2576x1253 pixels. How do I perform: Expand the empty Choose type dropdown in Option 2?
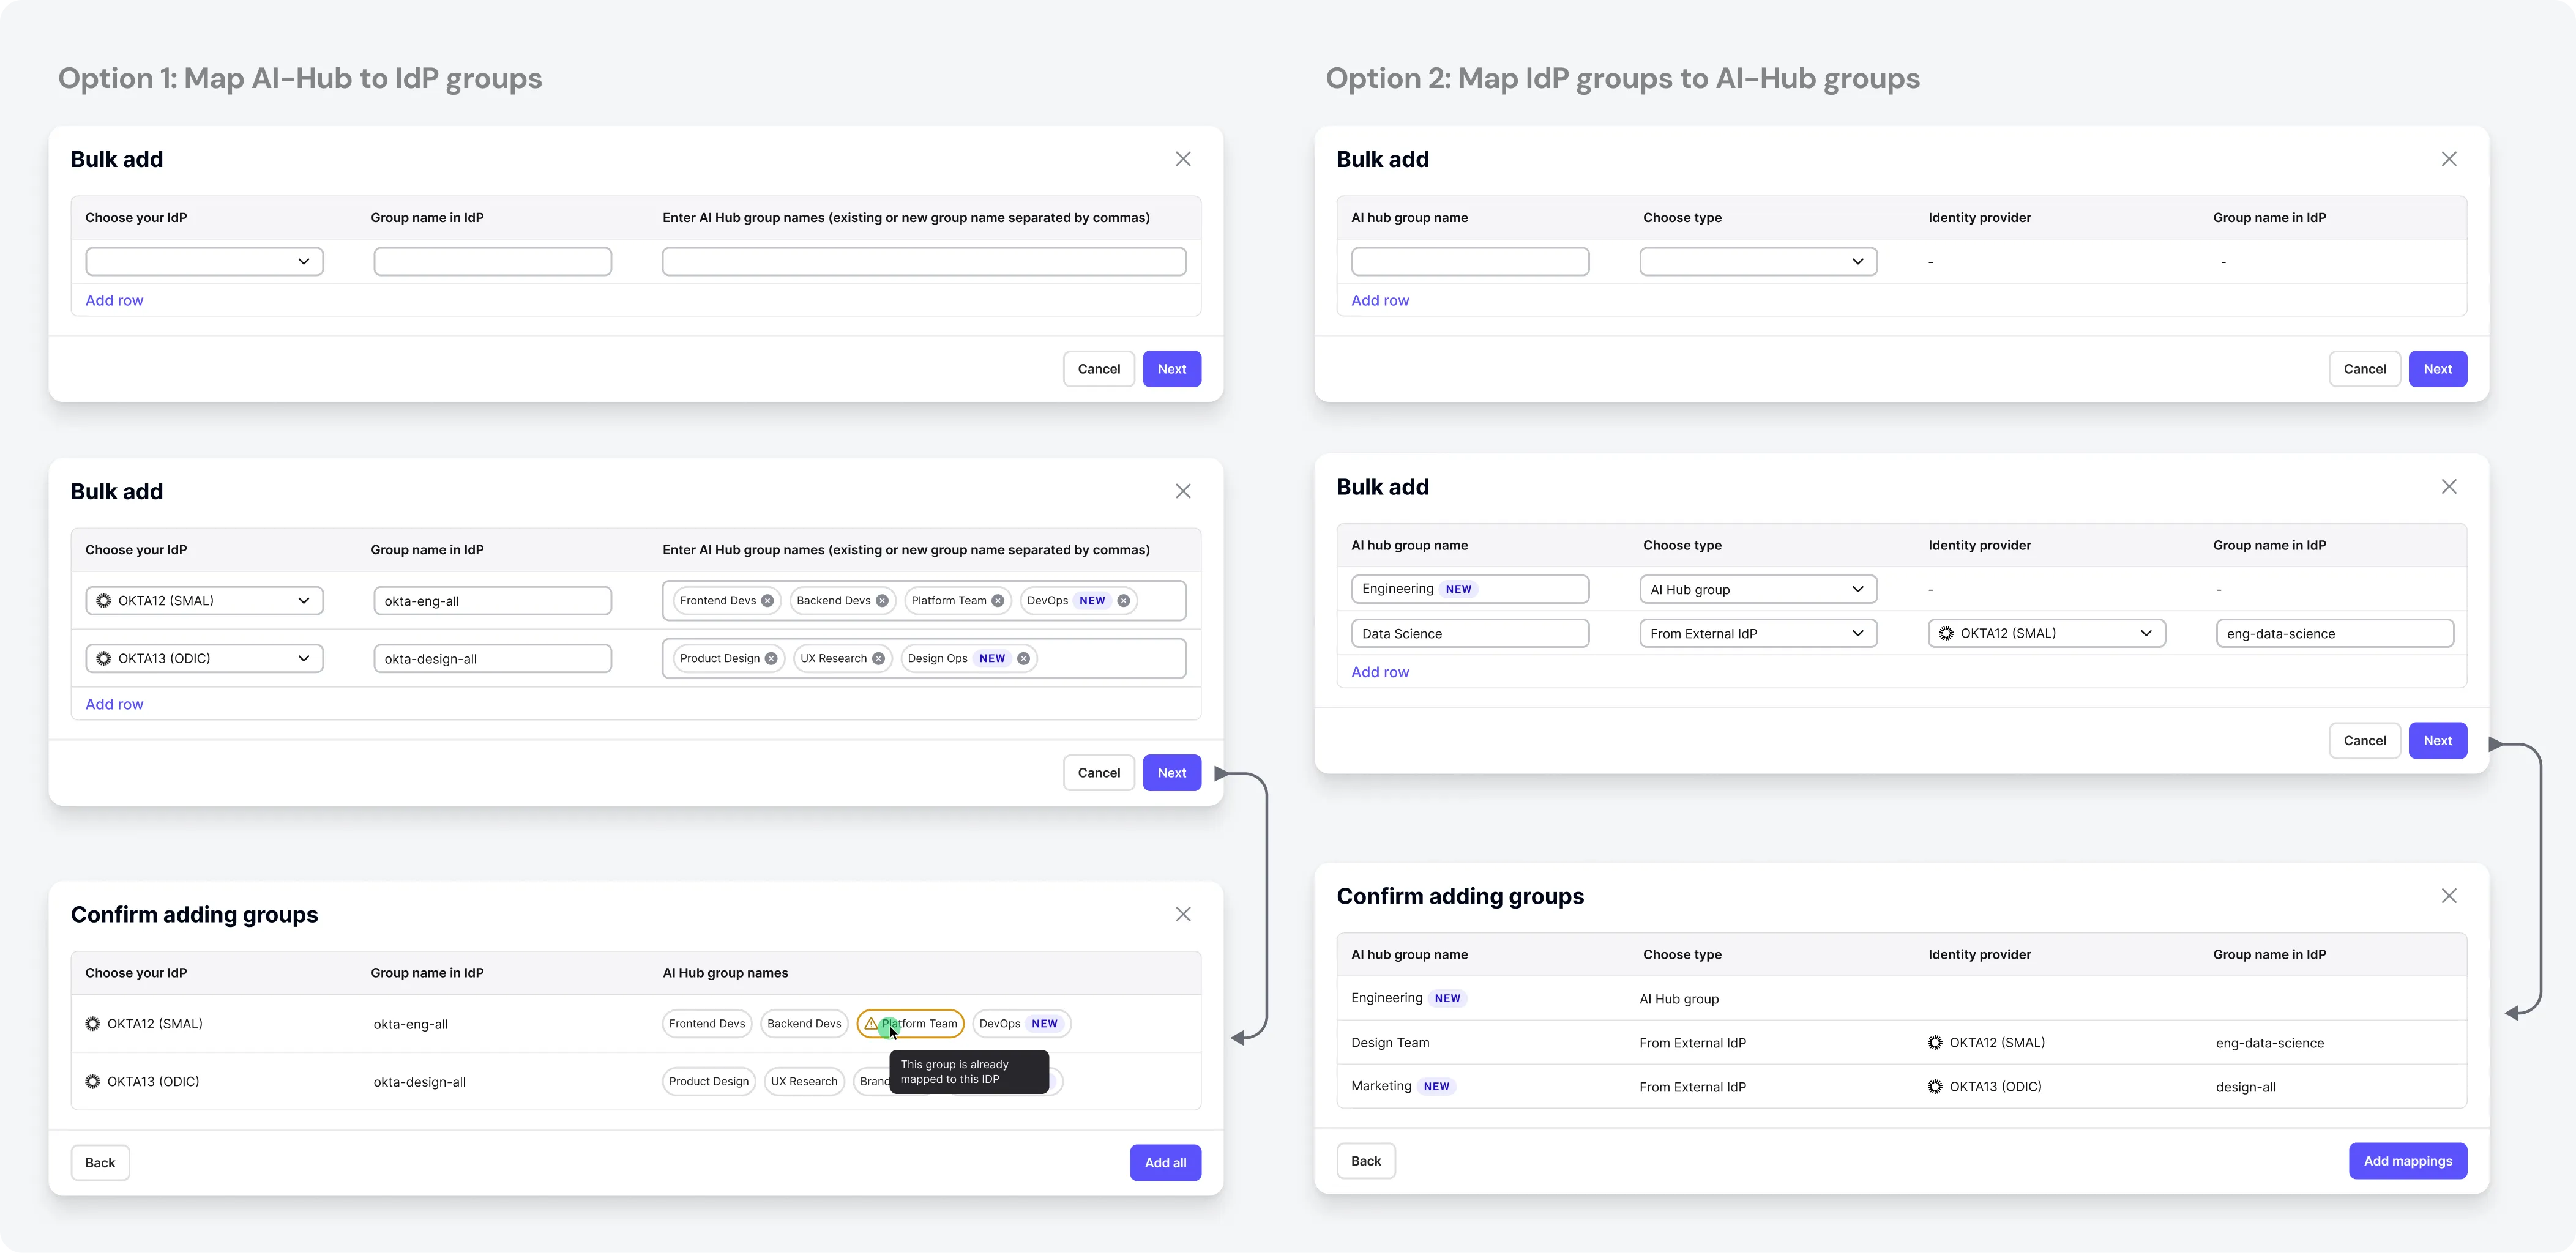pyautogui.click(x=1758, y=262)
